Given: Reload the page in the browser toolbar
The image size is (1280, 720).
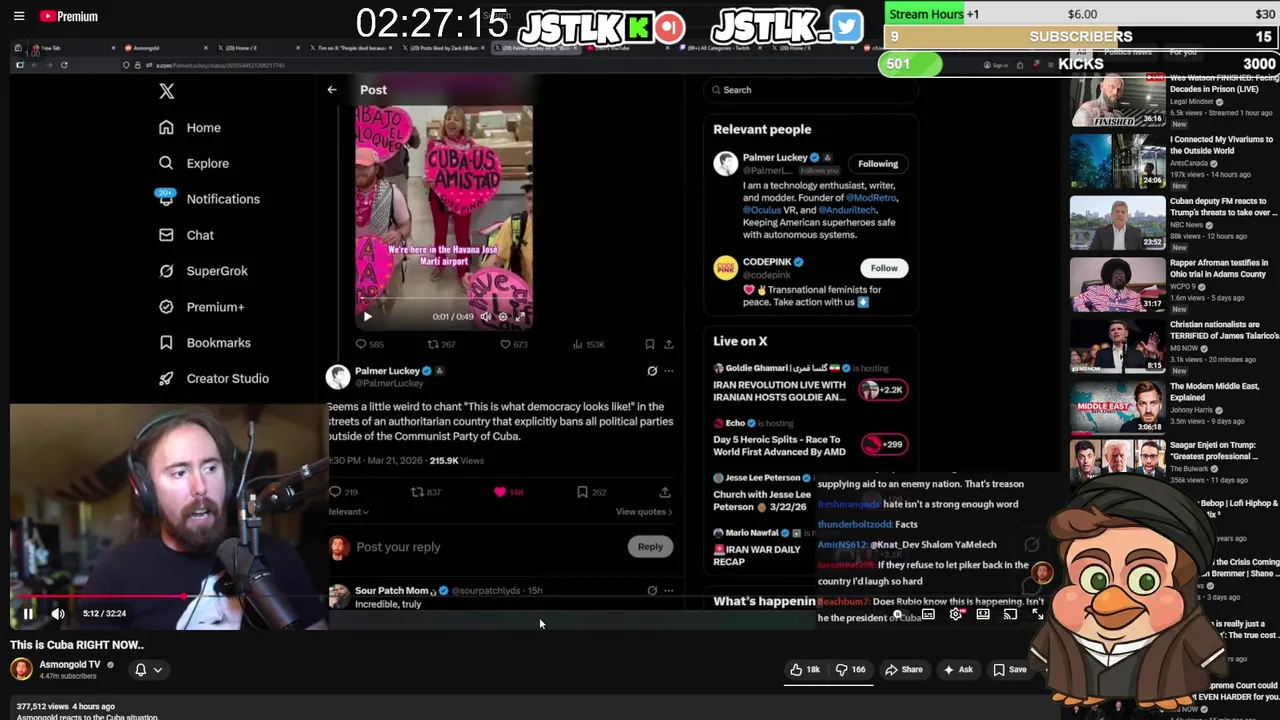Looking at the screenshot, I should coord(64,65).
